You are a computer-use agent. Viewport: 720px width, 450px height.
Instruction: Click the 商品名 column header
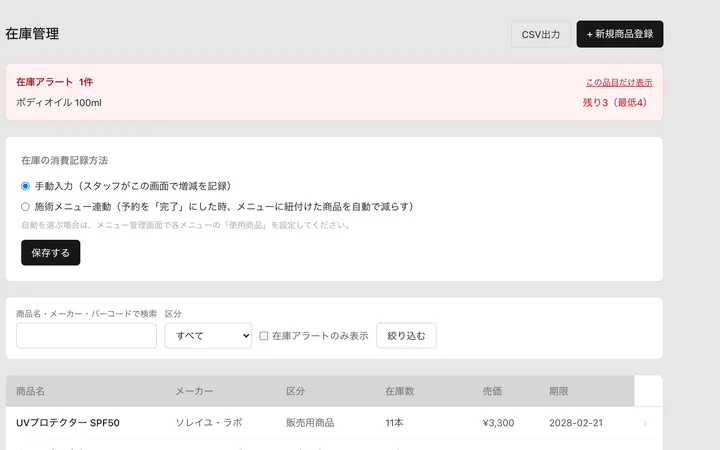click(30, 391)
